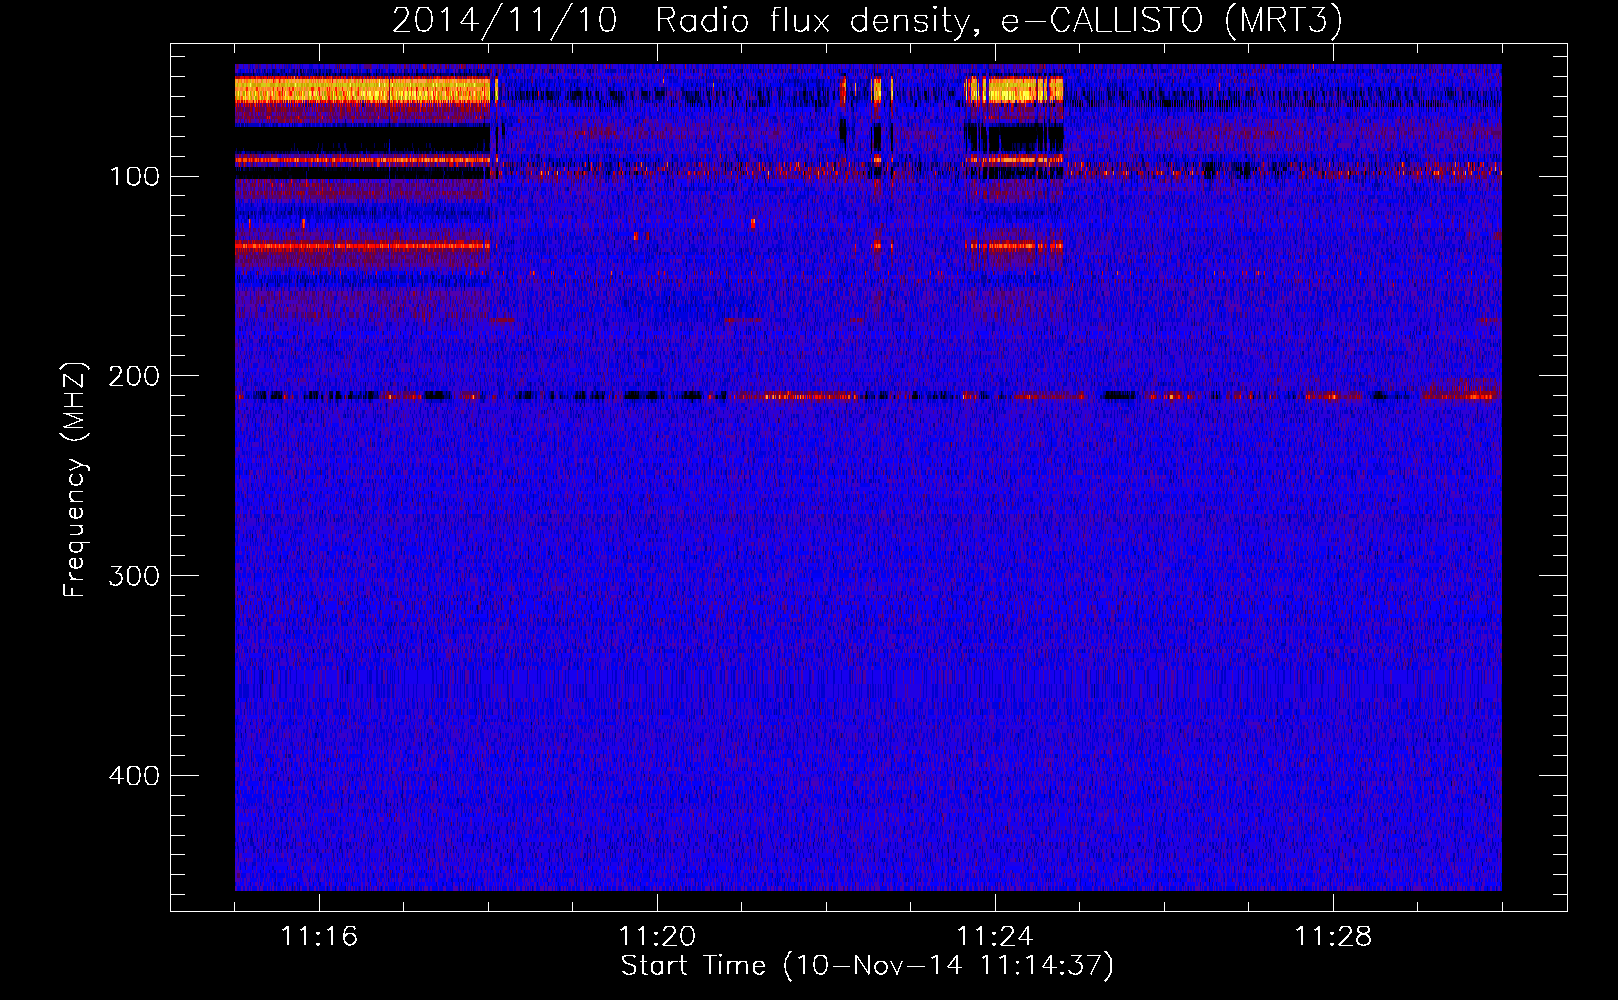Click the "11:16" time tick label
Viewport: 1618px width, 1000px height.
[319, 937]
